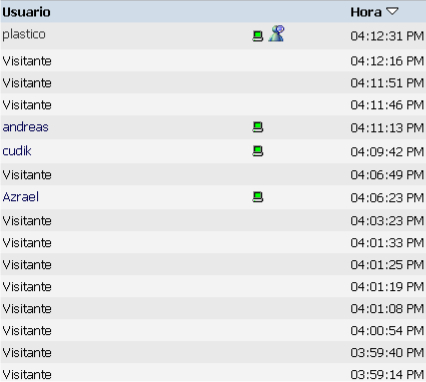The image size is (426, 382).
Task: Click the 03:59:40 PM time entry
Action: pyautogui.click(x=387, y=353)
